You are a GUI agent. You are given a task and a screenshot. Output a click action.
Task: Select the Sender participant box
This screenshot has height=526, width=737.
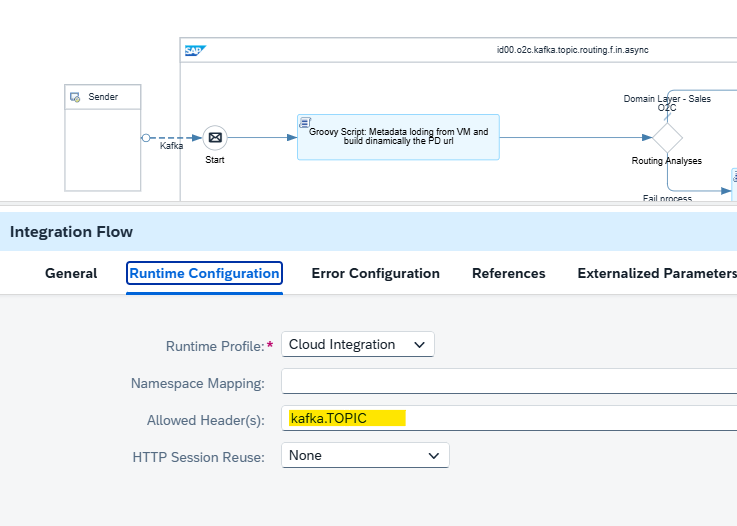click(x=102, y=138)
